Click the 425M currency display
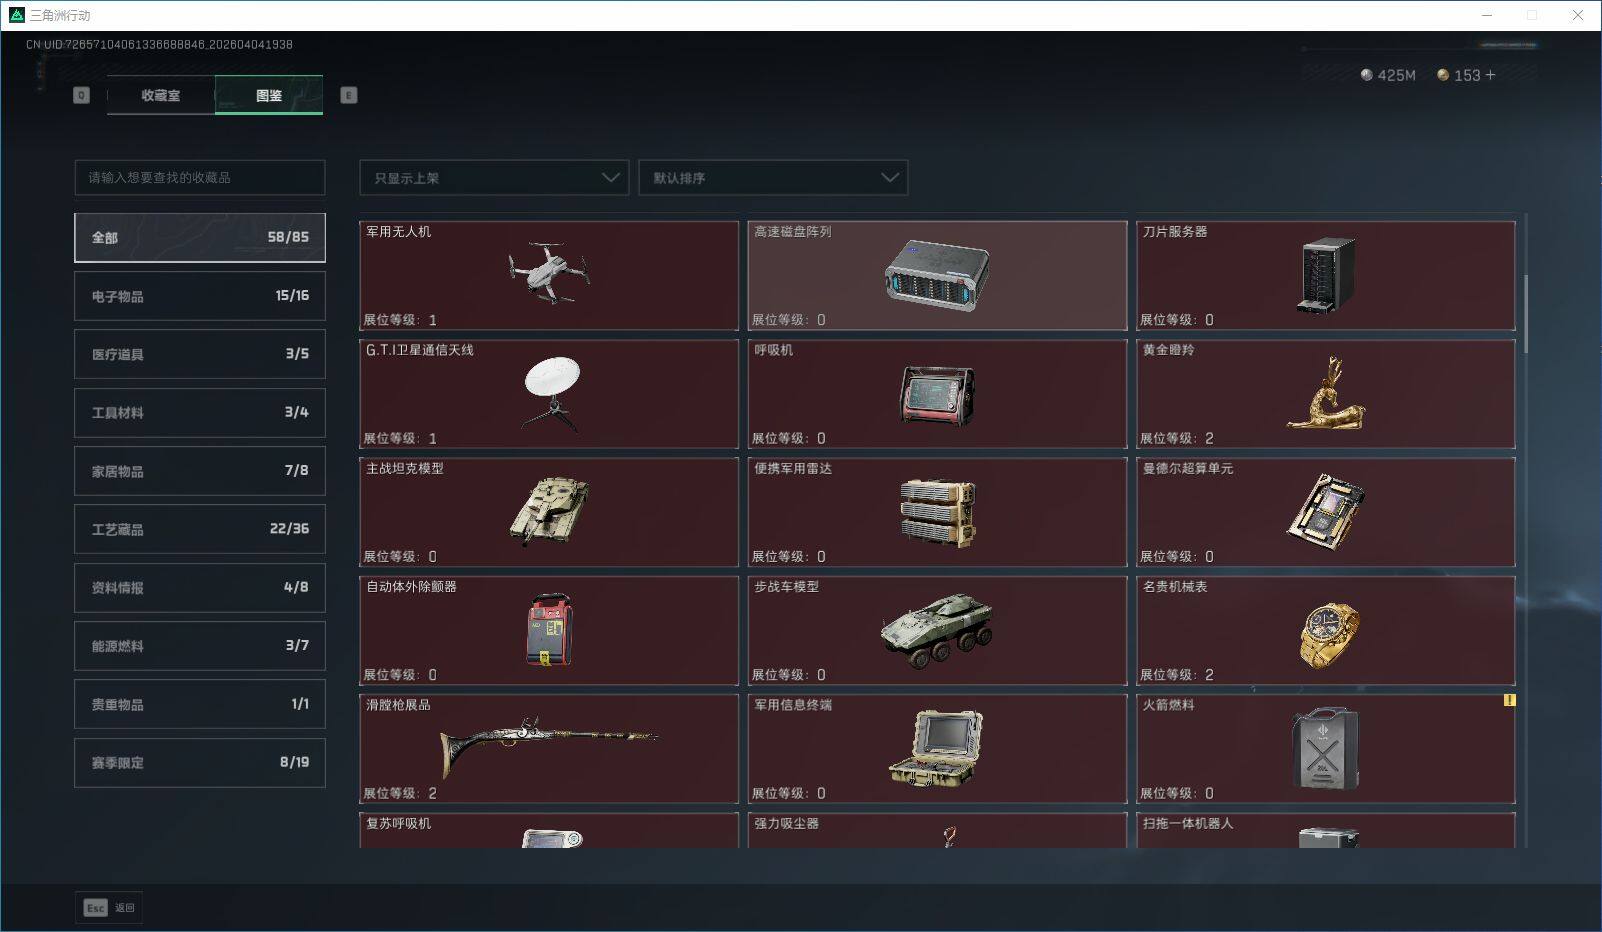Image resolution: width=1602 pixels, height=932 pixels. click(x=1390, y=74)
